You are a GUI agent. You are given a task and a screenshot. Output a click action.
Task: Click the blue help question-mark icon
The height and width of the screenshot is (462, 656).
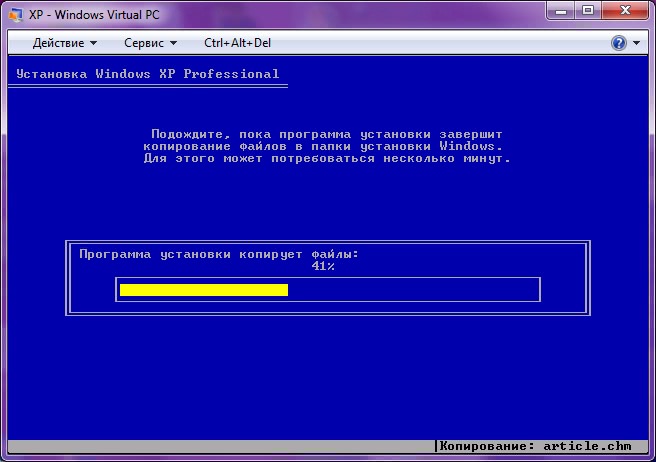pyautogui.click(x=619, y=43)
